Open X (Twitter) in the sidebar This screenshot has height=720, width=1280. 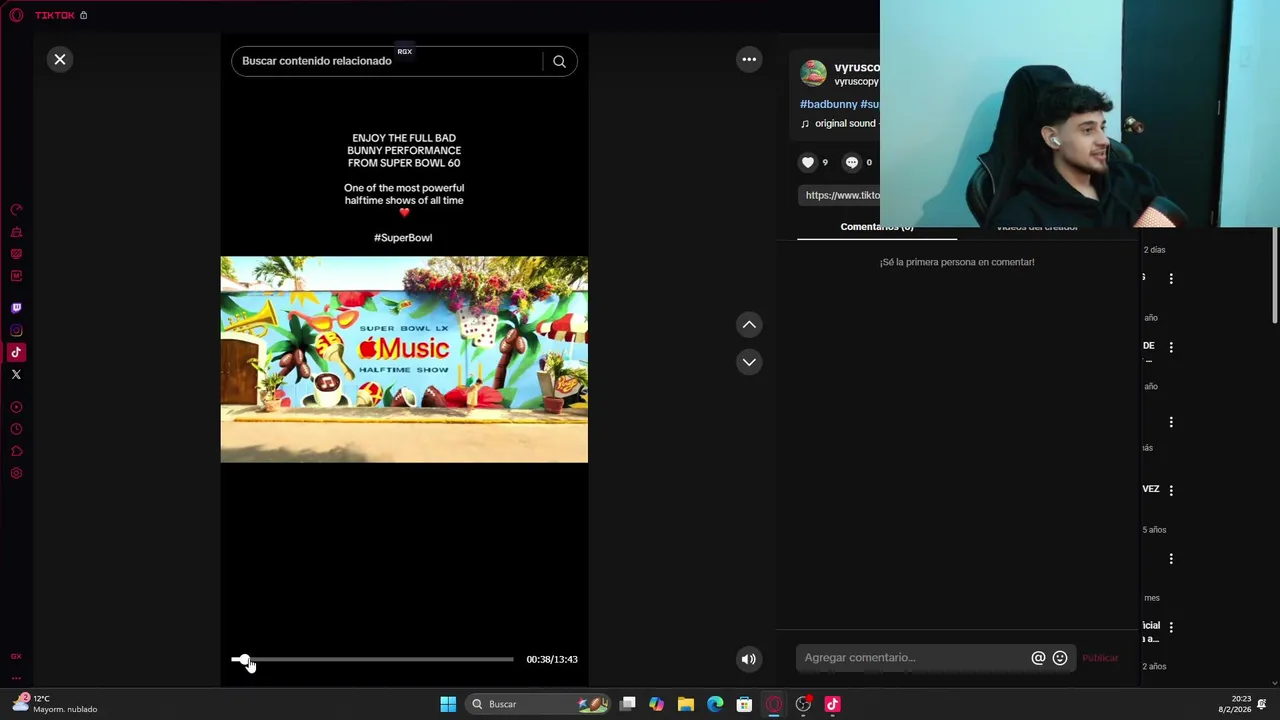pos(16,374)
